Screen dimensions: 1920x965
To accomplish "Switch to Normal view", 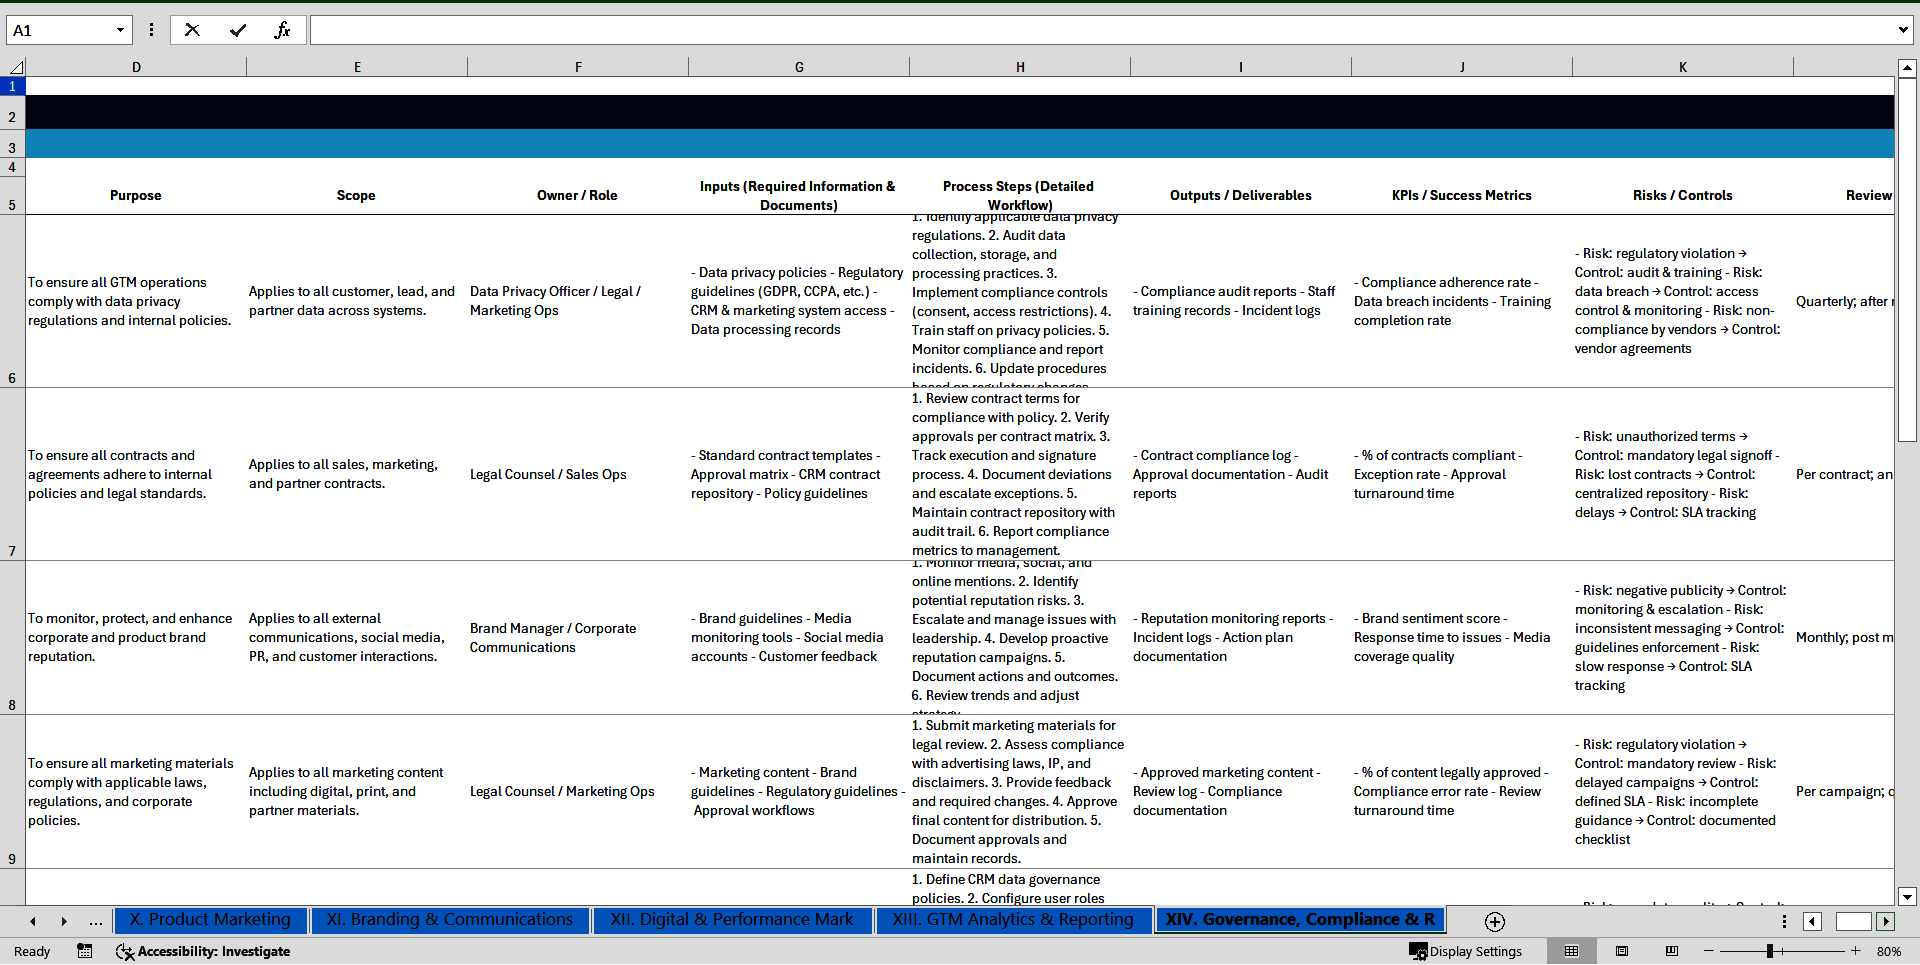I will pyautogui.click(x=1572, y=951).
